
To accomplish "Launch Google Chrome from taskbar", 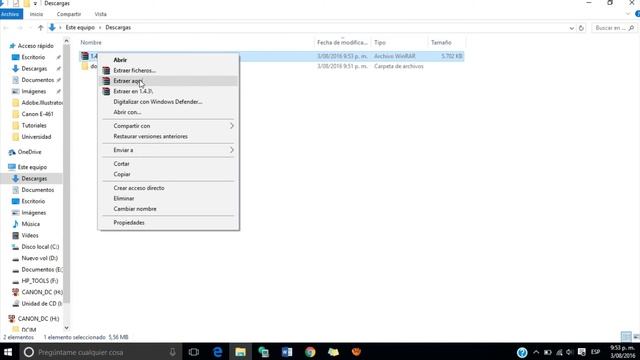I will click(x=310, y=352).
